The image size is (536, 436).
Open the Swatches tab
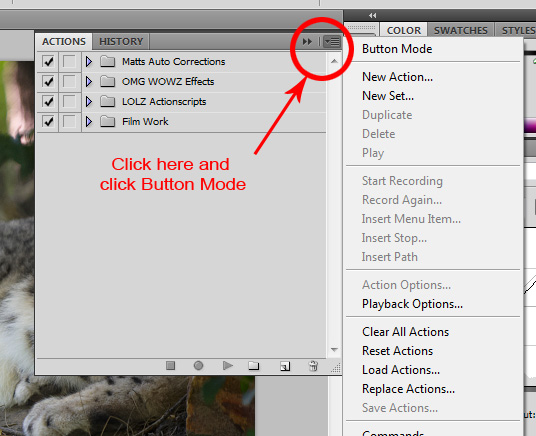click(460, 30)
